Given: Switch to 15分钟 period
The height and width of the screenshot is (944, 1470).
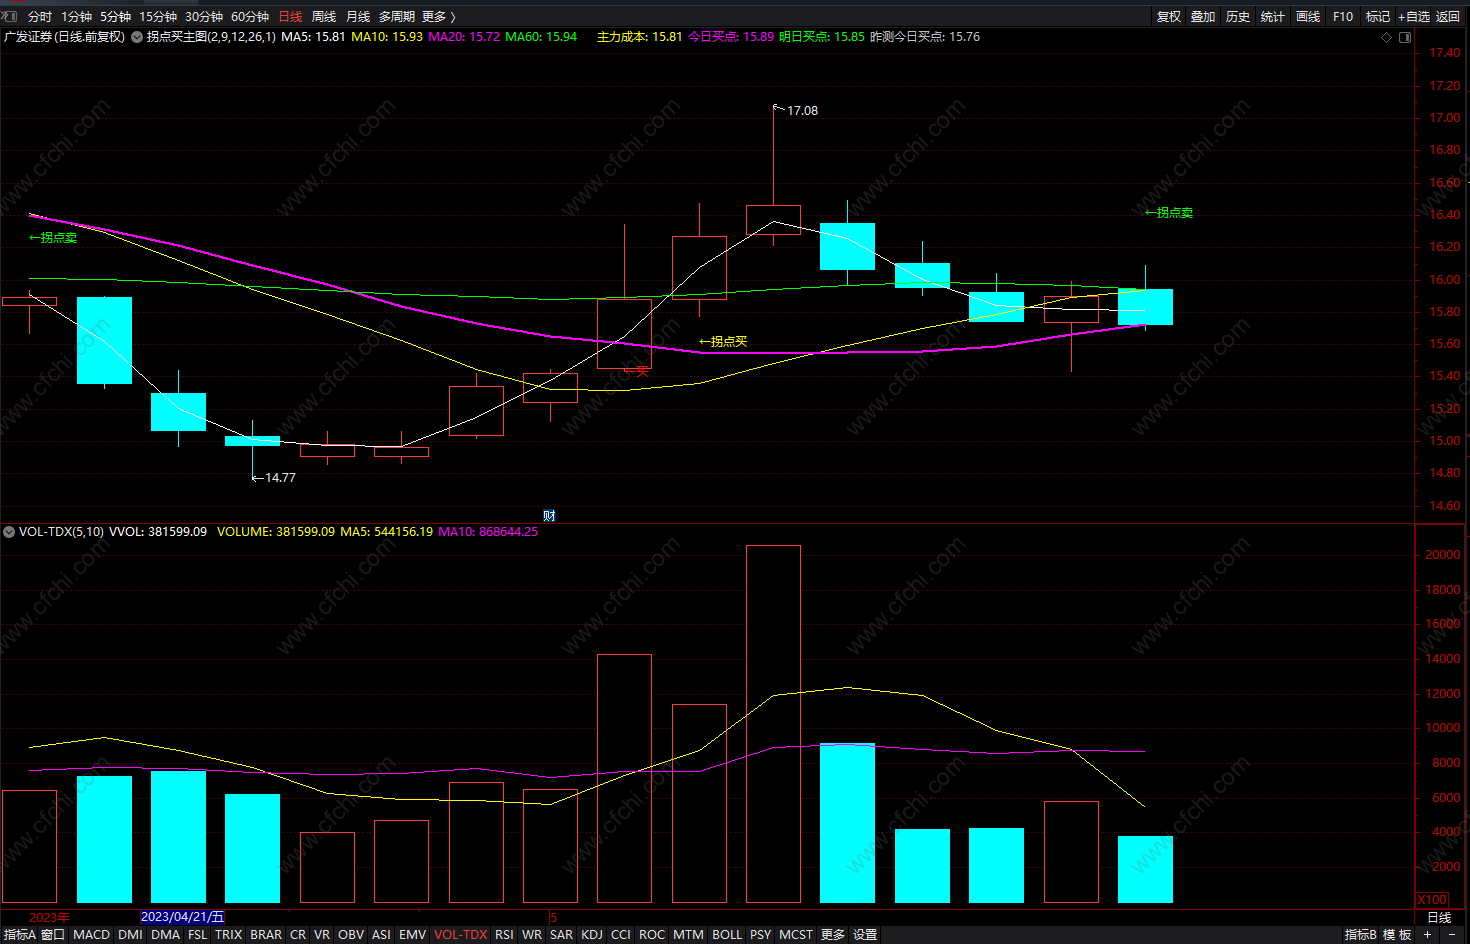Looking at the screenshot, I should (158, 17).
